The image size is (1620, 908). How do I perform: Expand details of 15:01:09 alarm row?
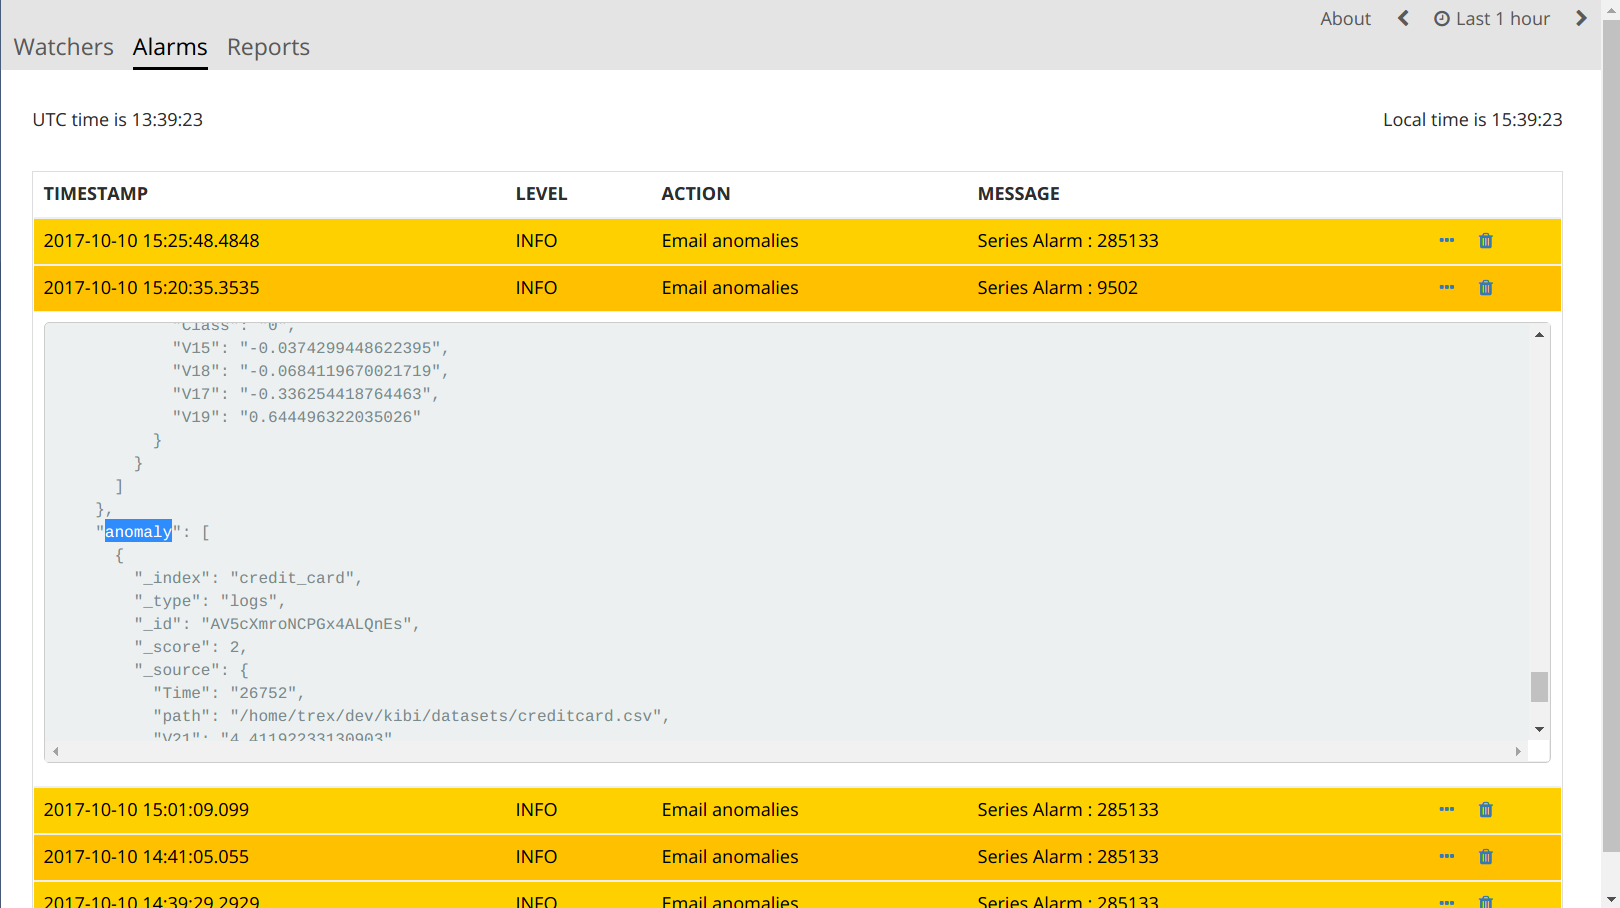click(1446, 810)
